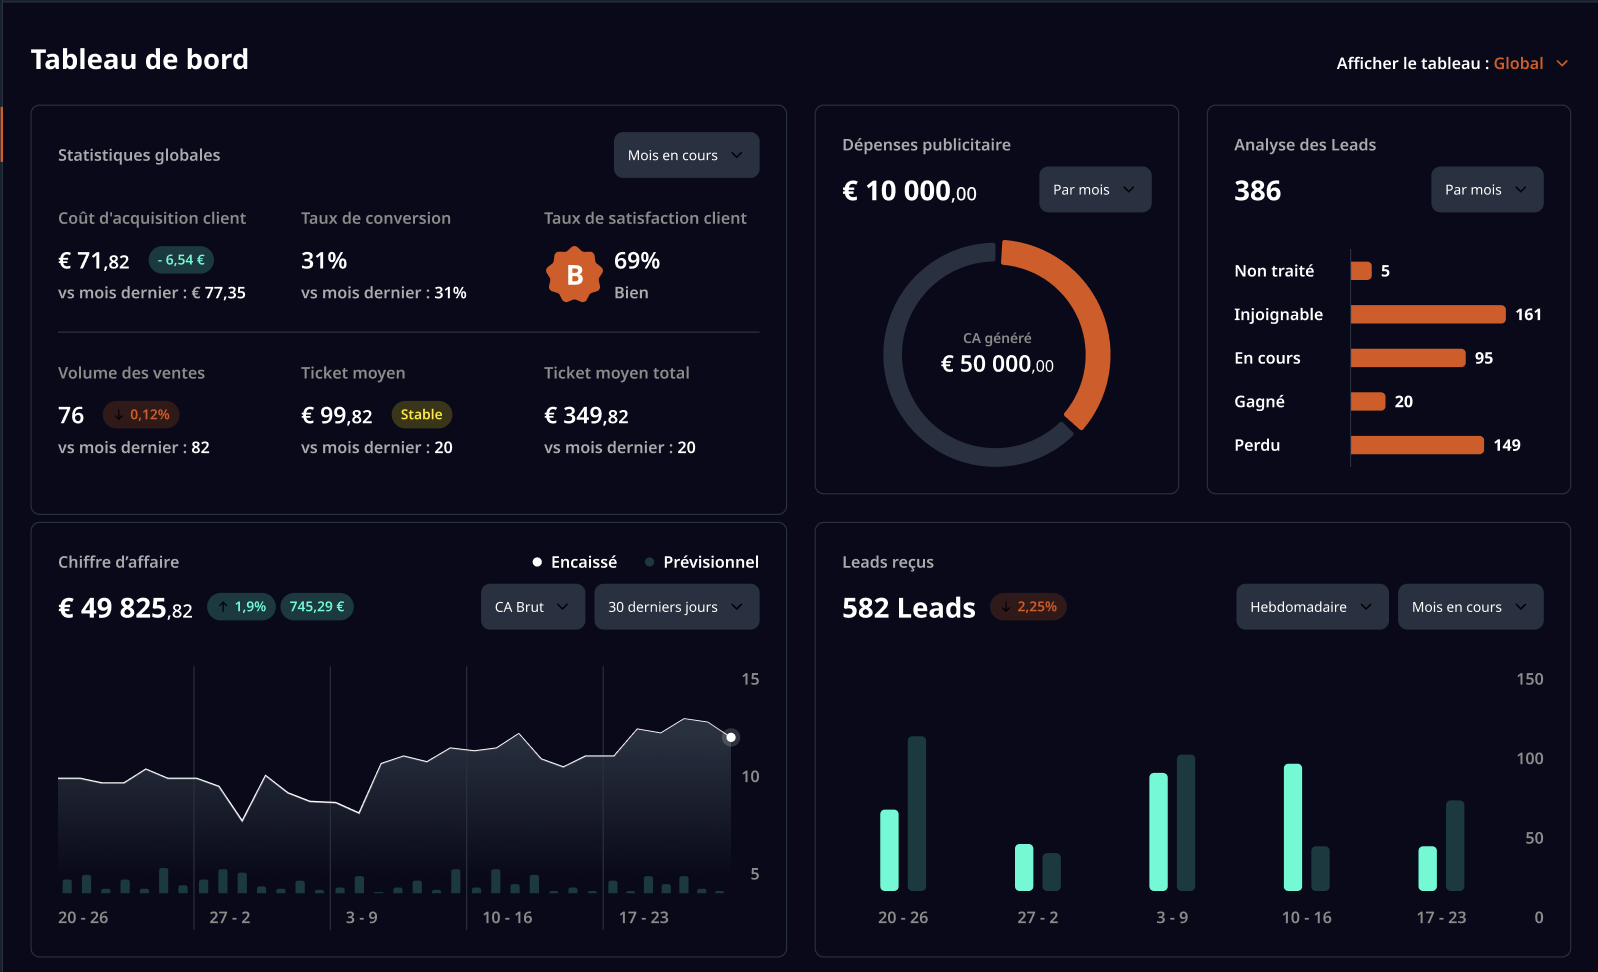Image resolution: width=1598 pixels, height=972 pixels.
Task: Click the chevron next to Global
Action: (x=1562, y=63)
